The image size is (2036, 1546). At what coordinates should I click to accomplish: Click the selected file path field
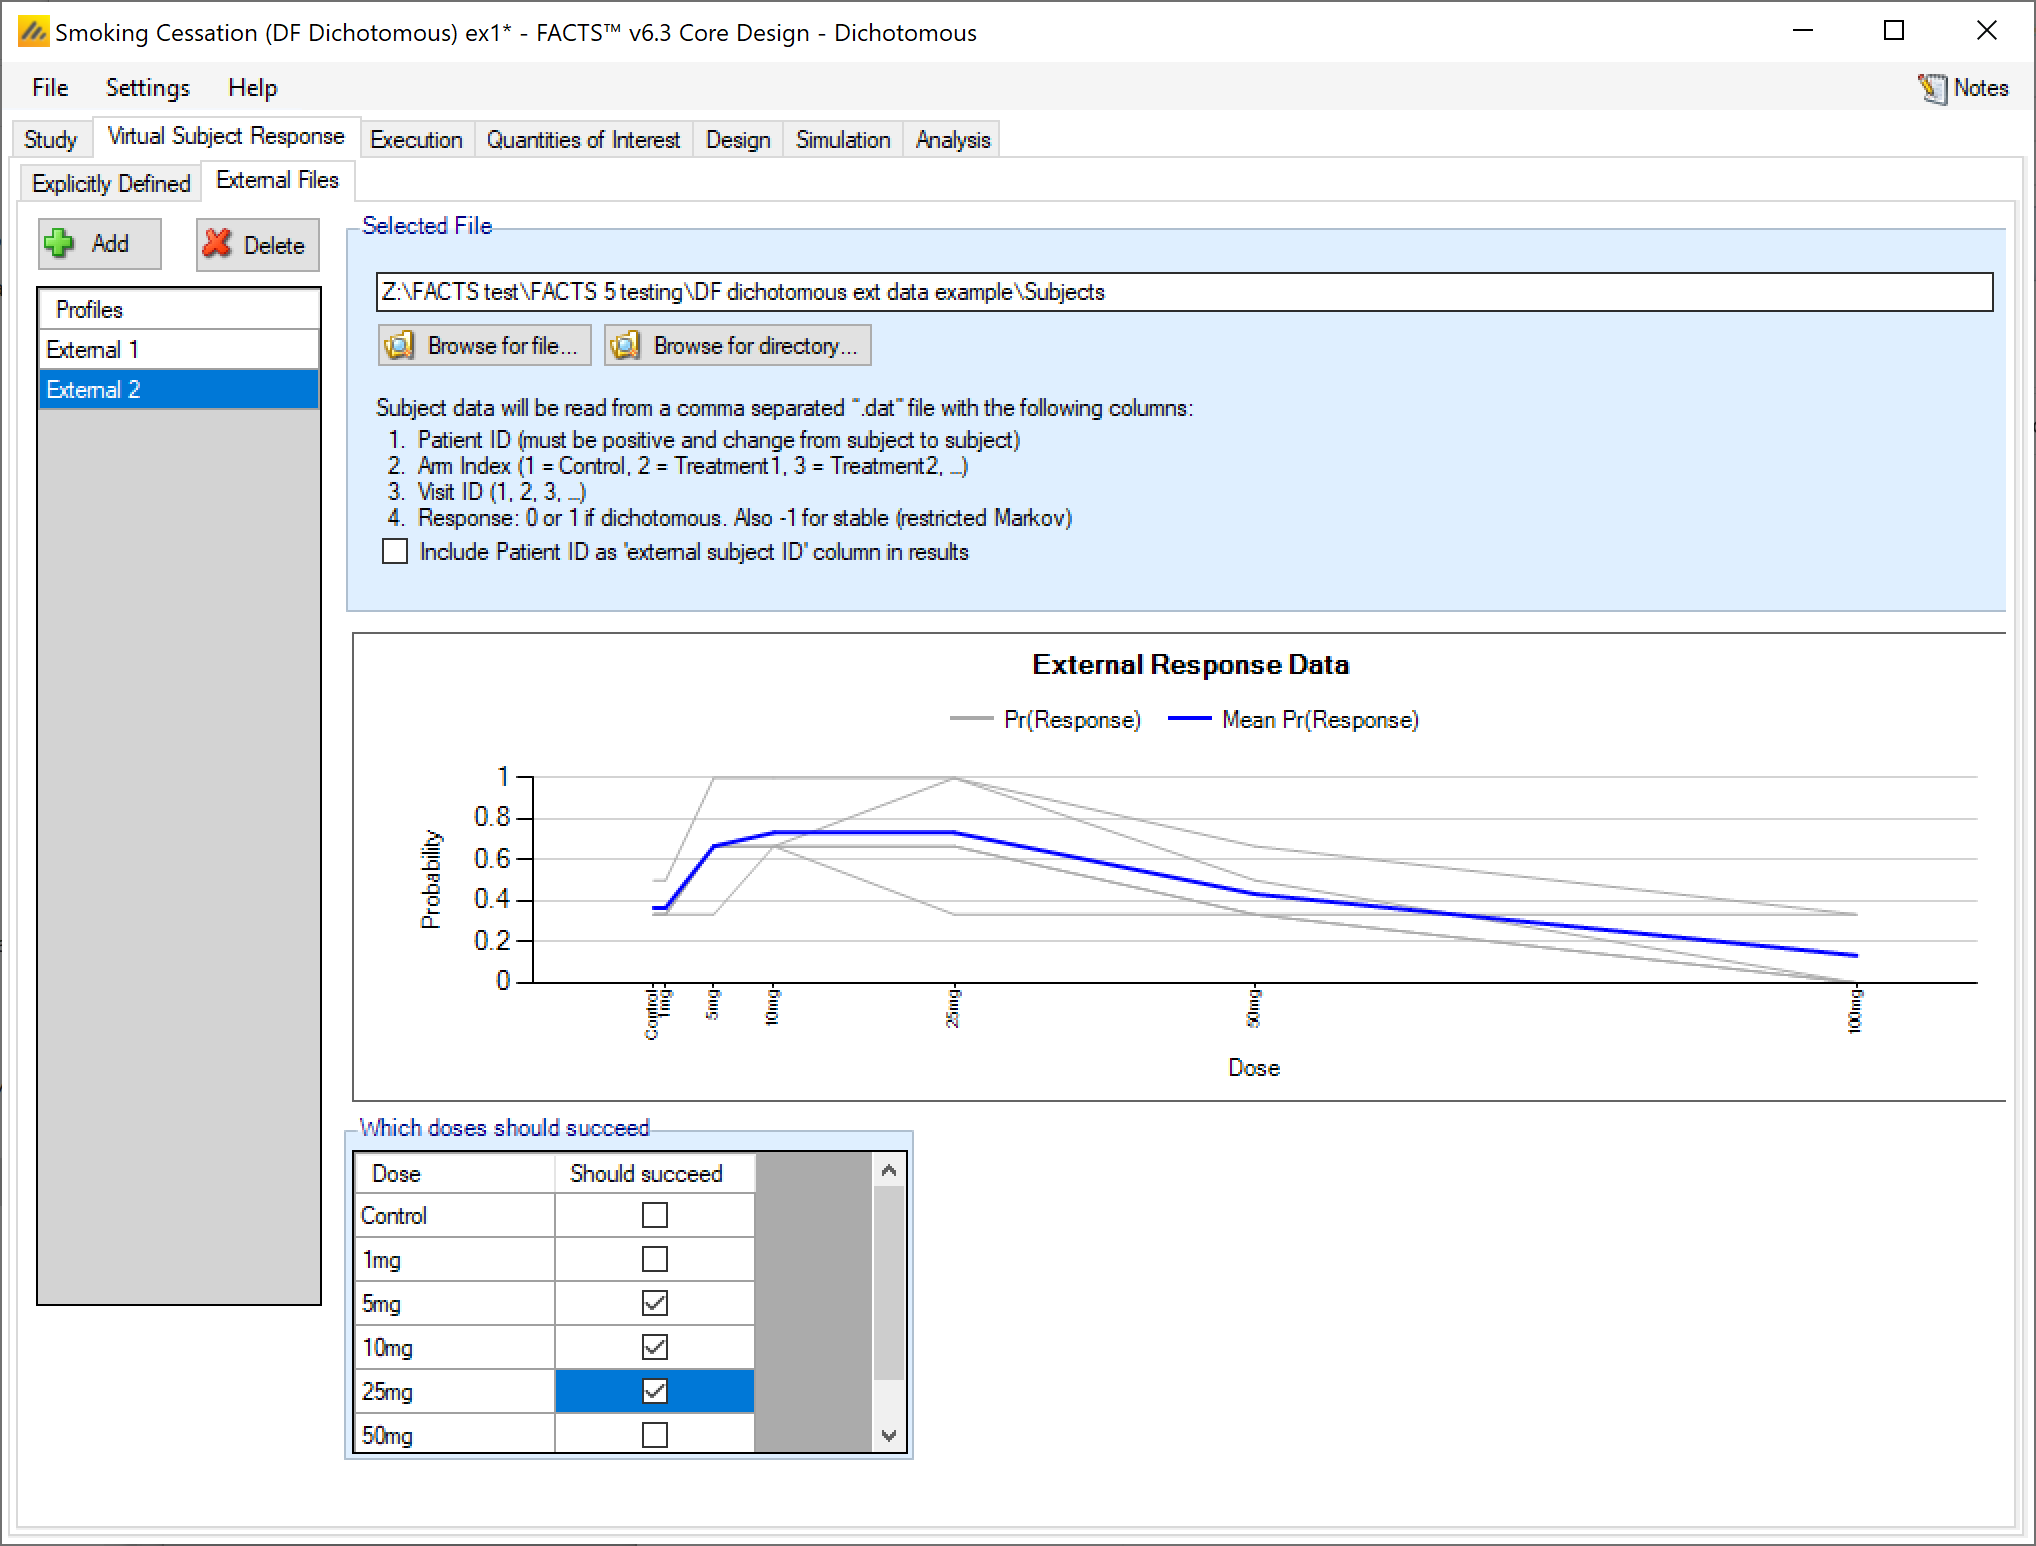(x=1184, y=292)
